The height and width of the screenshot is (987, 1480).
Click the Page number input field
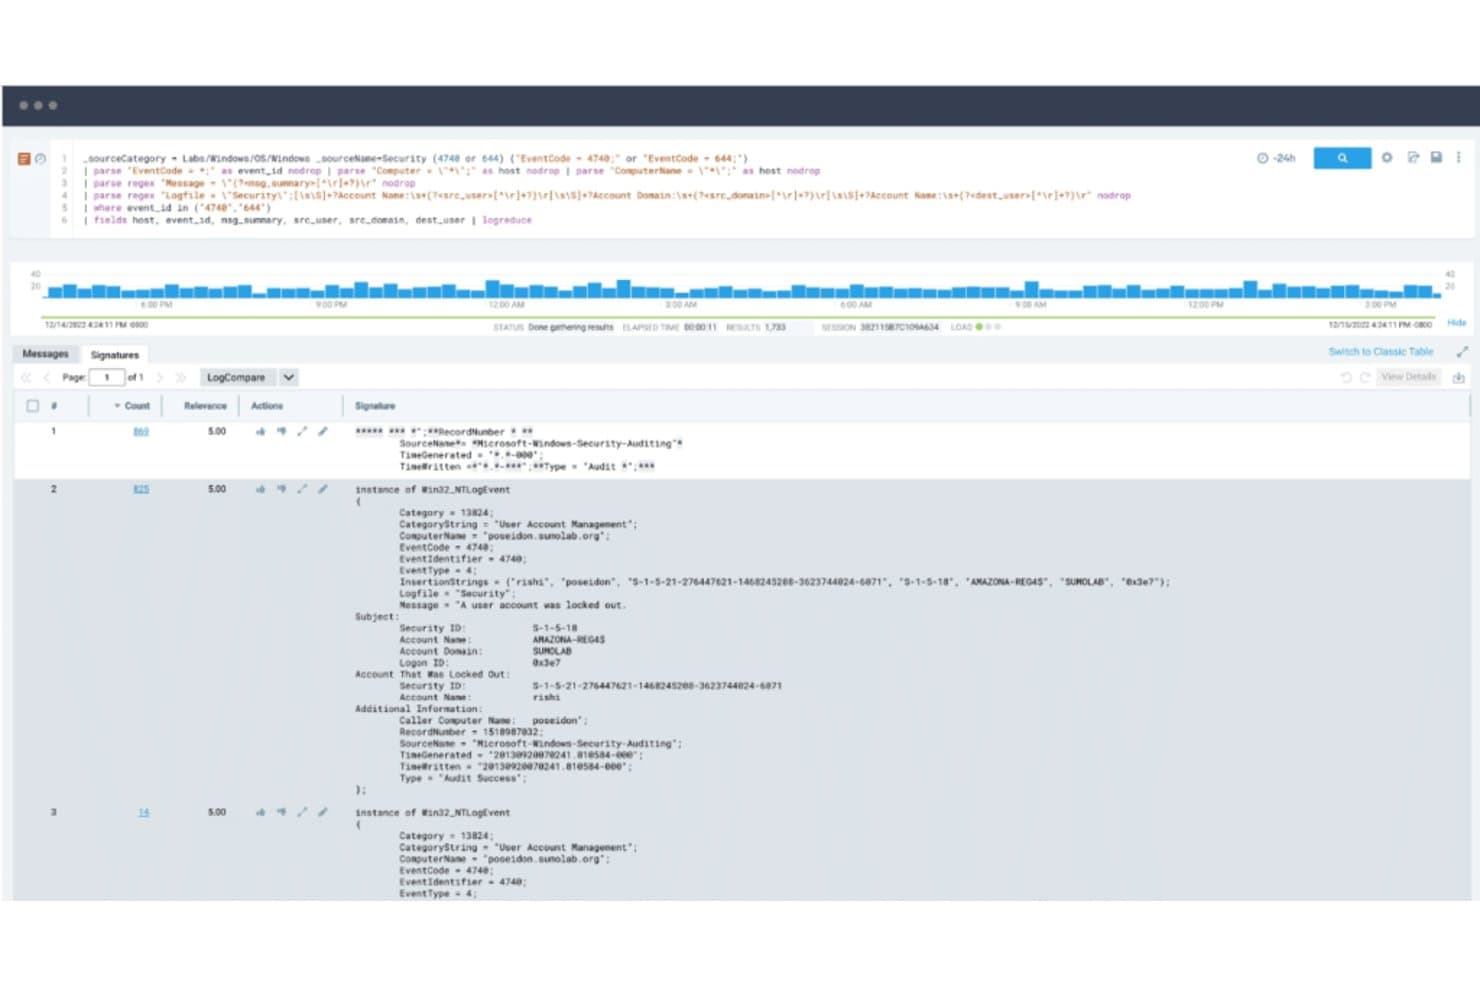(107, 378)
